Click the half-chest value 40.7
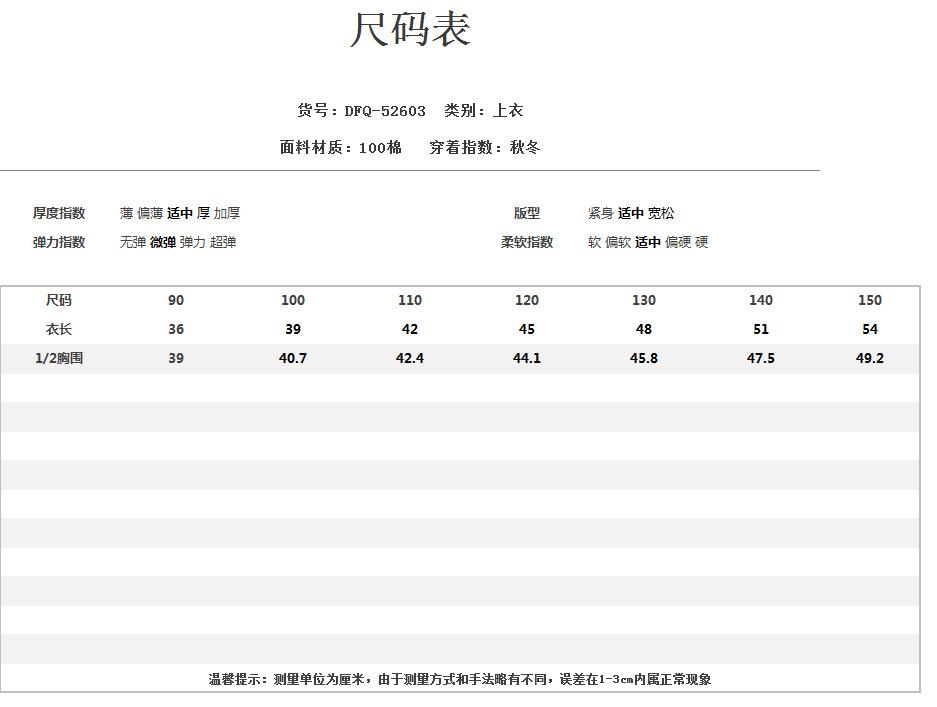Image resolution: width=937 pixels, height=707 pixels. tap(293, 358)
